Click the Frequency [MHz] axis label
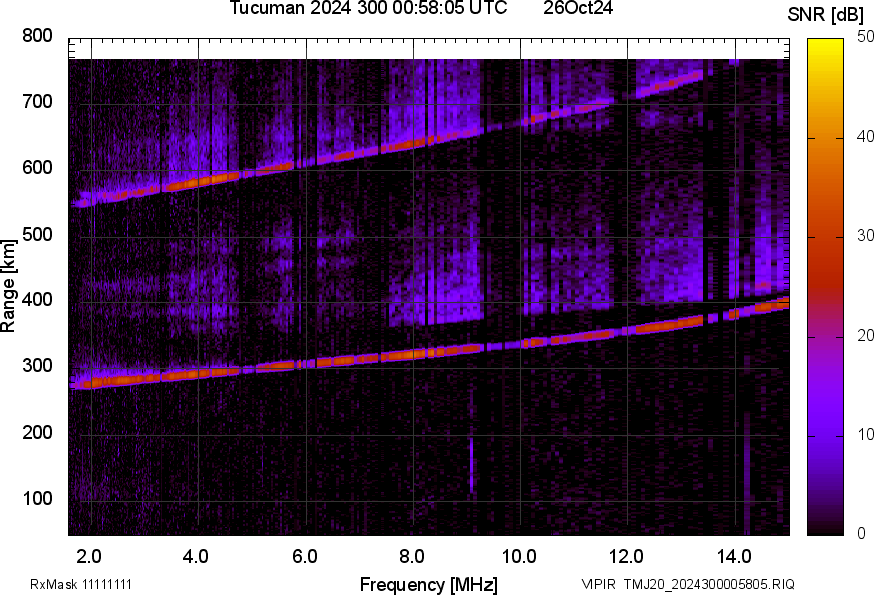 click(428, 584)
